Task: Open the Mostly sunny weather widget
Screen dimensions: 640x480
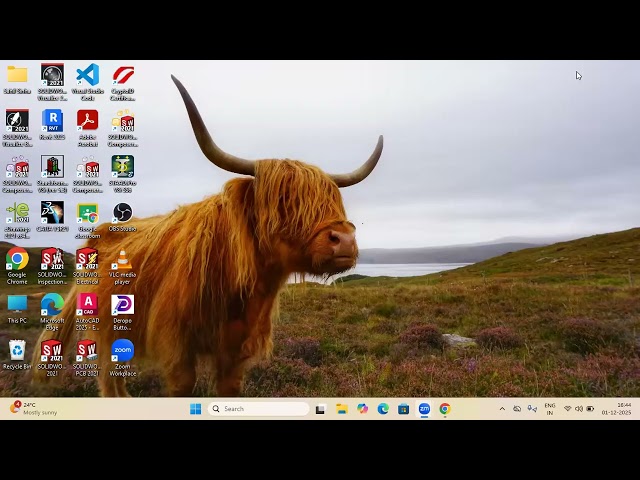Action: point(33,409)
